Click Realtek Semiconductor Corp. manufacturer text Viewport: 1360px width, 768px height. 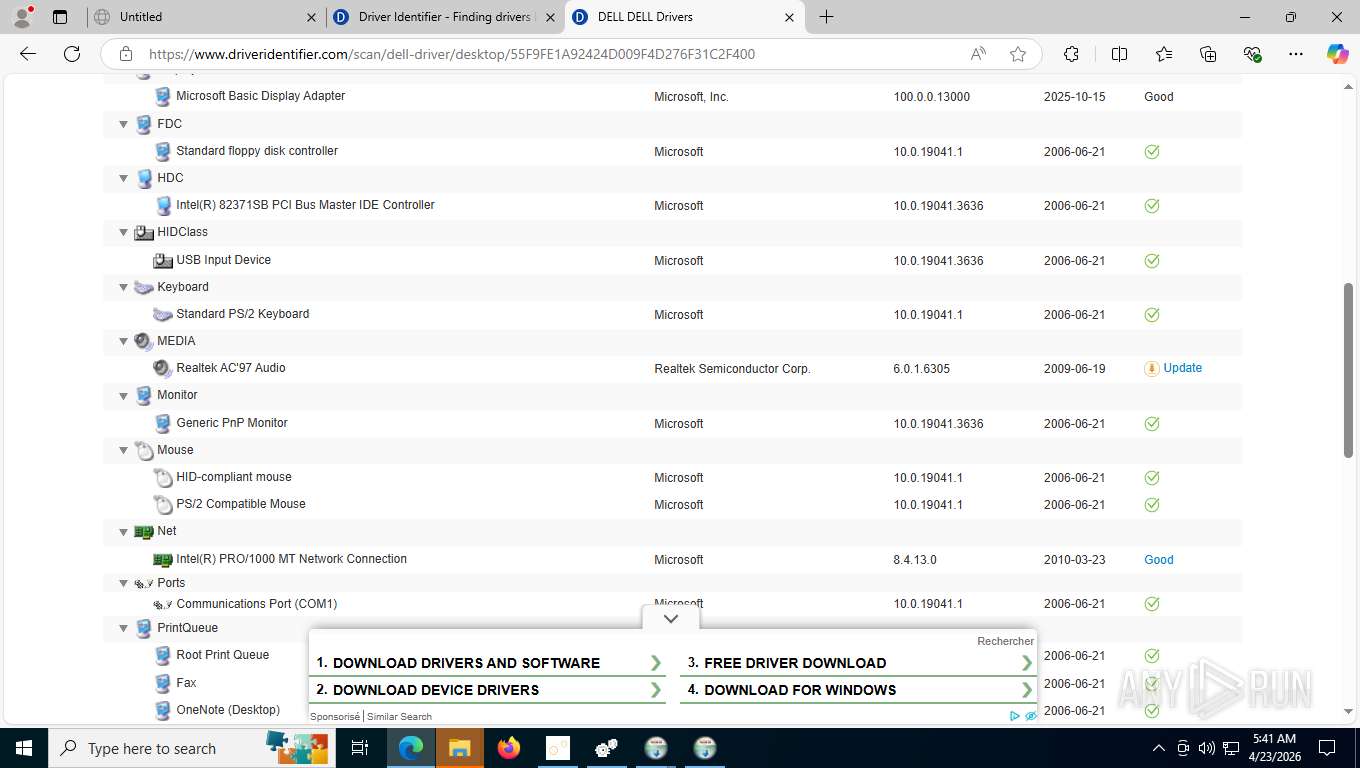[732, 369]
